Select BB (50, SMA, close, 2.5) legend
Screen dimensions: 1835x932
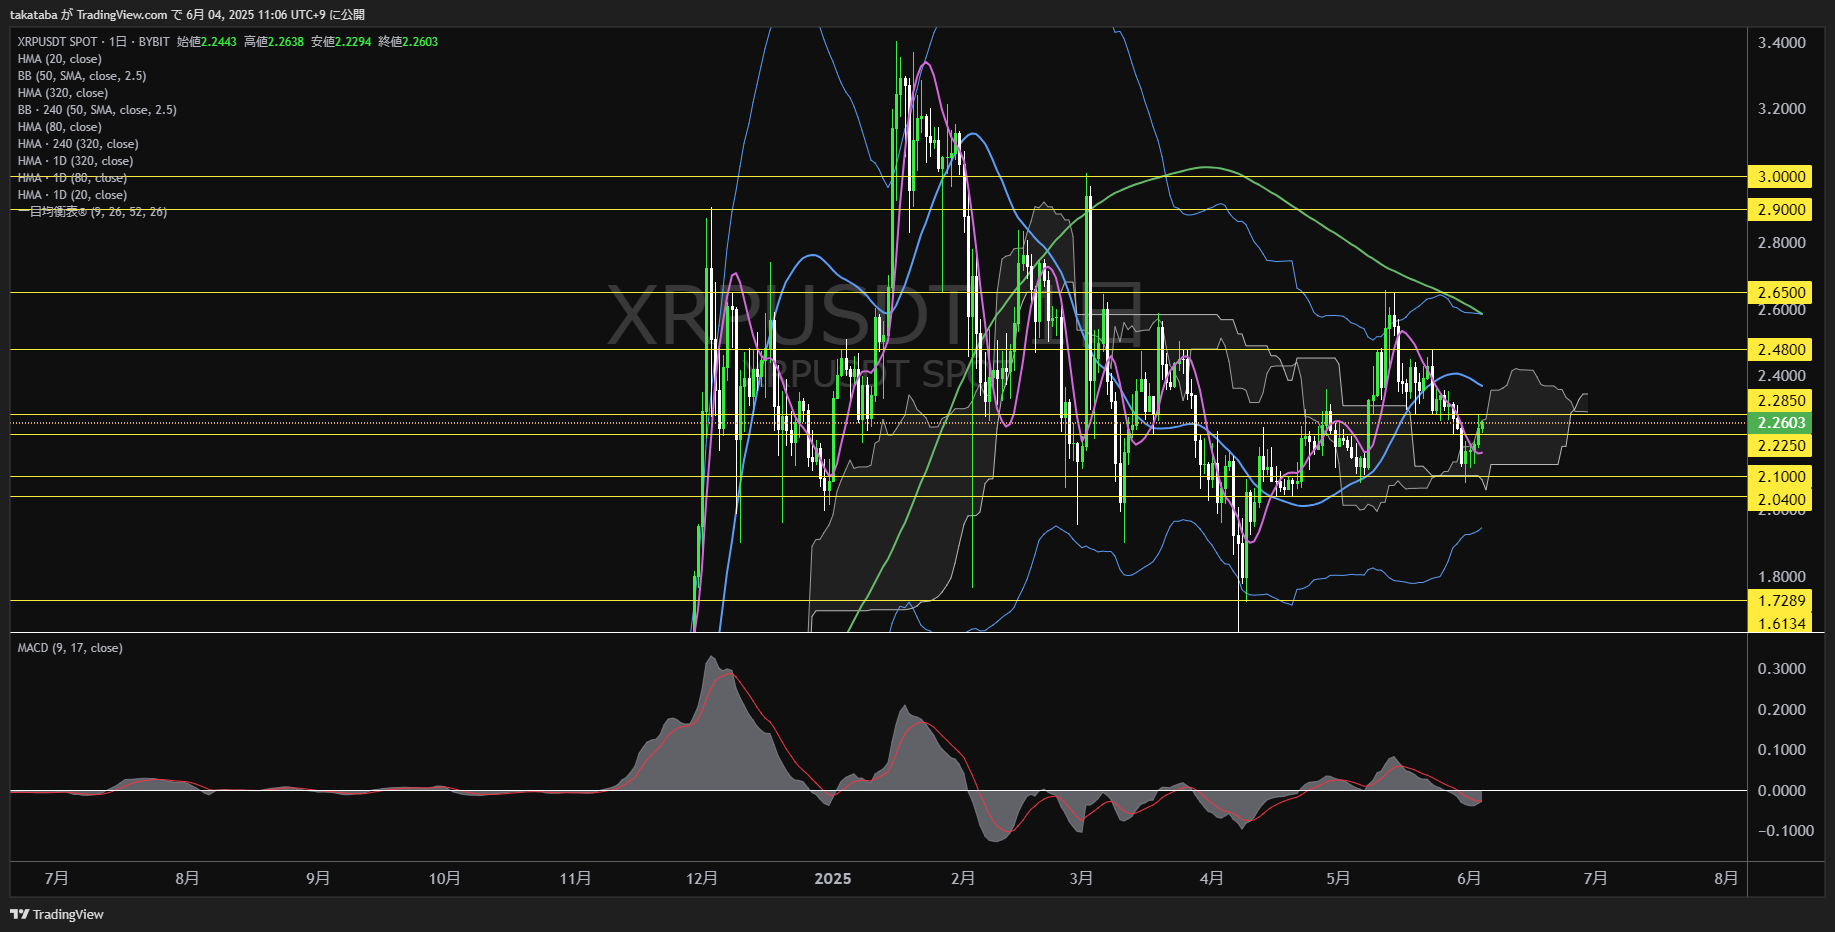pyautogui.click(x=82, y=76)
